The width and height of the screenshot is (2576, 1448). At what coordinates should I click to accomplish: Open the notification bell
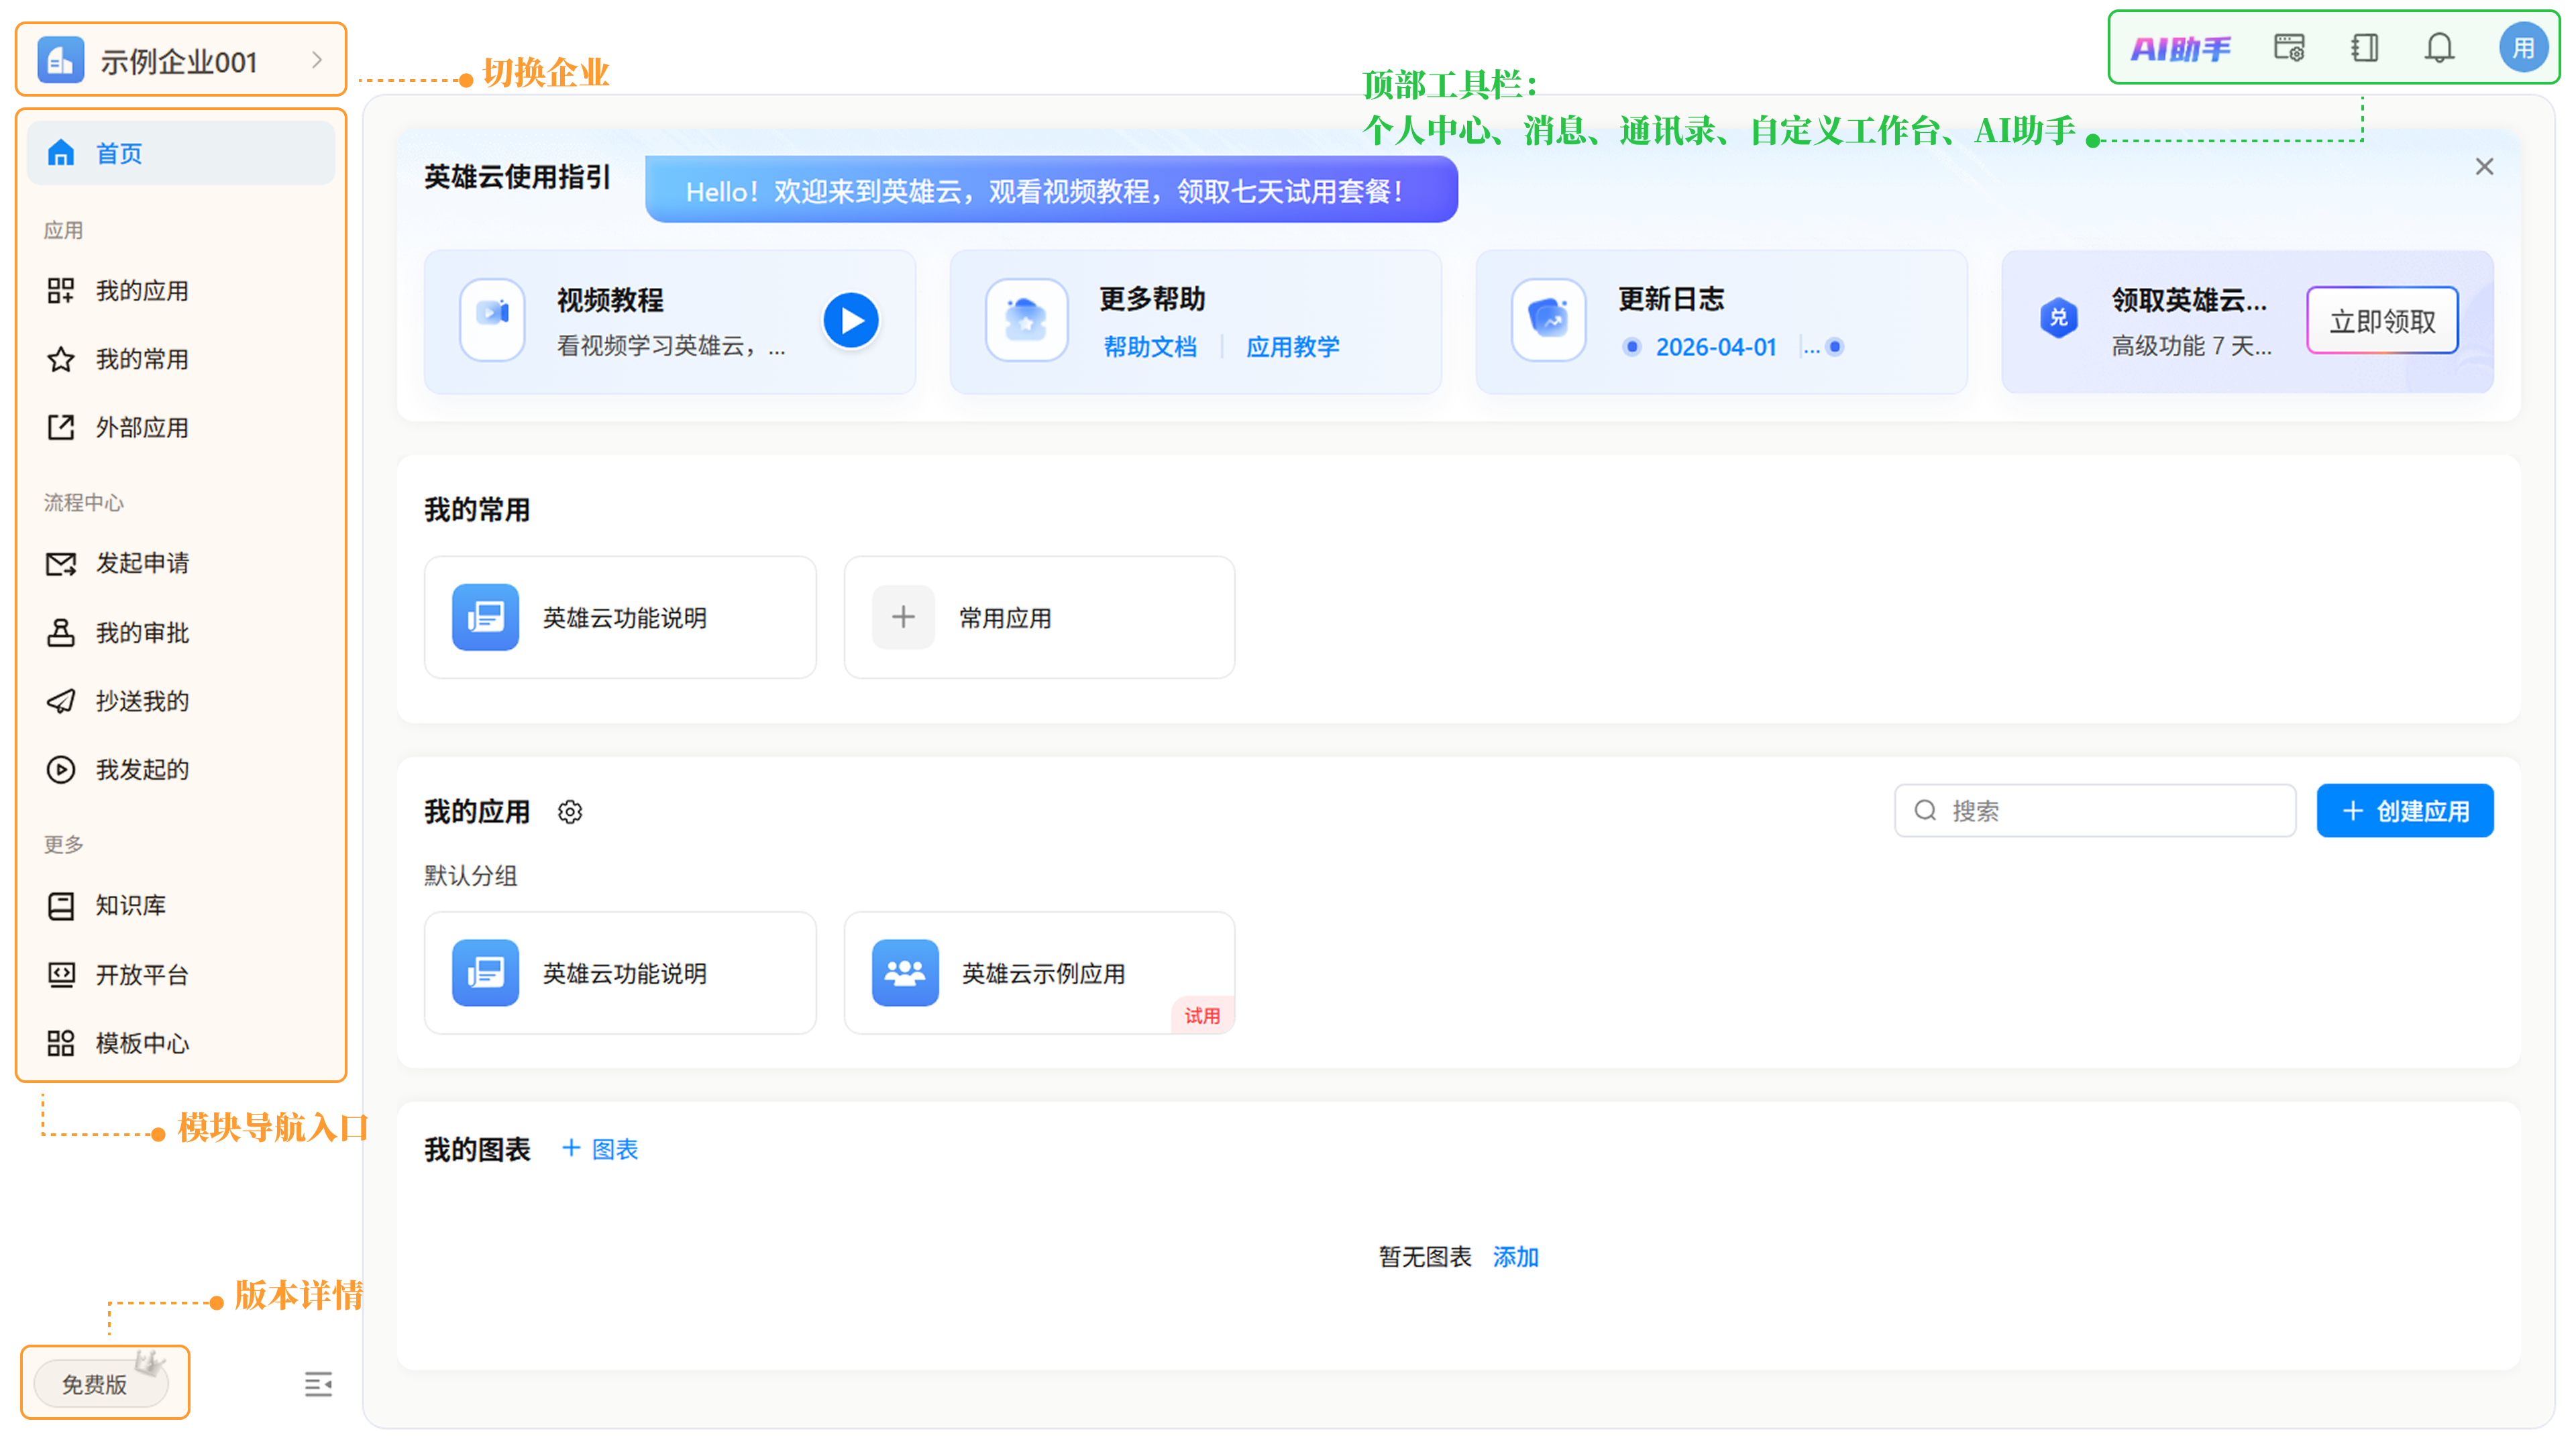pos(2440,48)
